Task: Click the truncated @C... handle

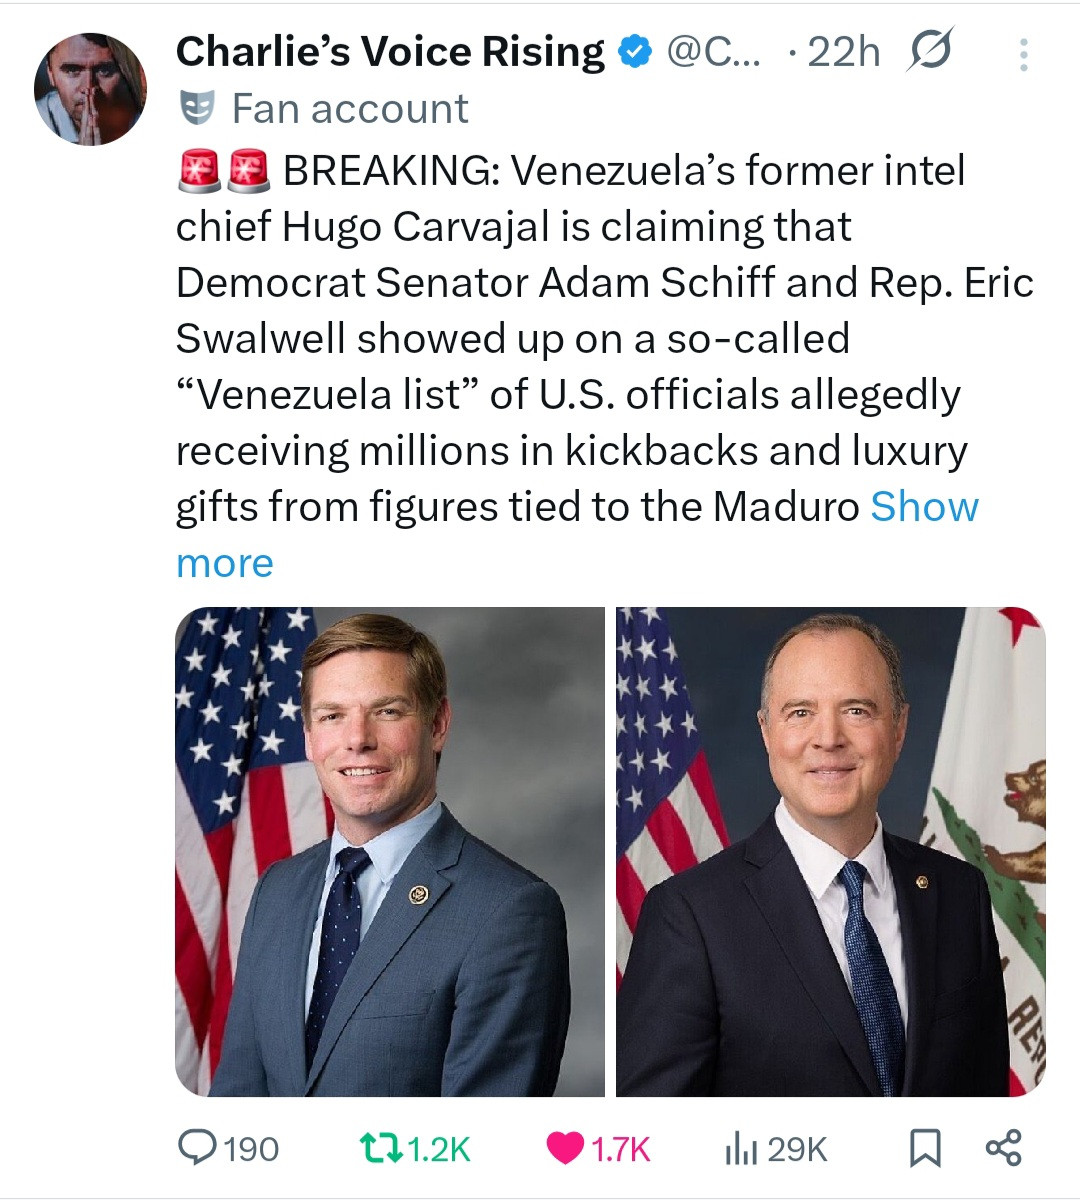Action: tap(712, 52)
